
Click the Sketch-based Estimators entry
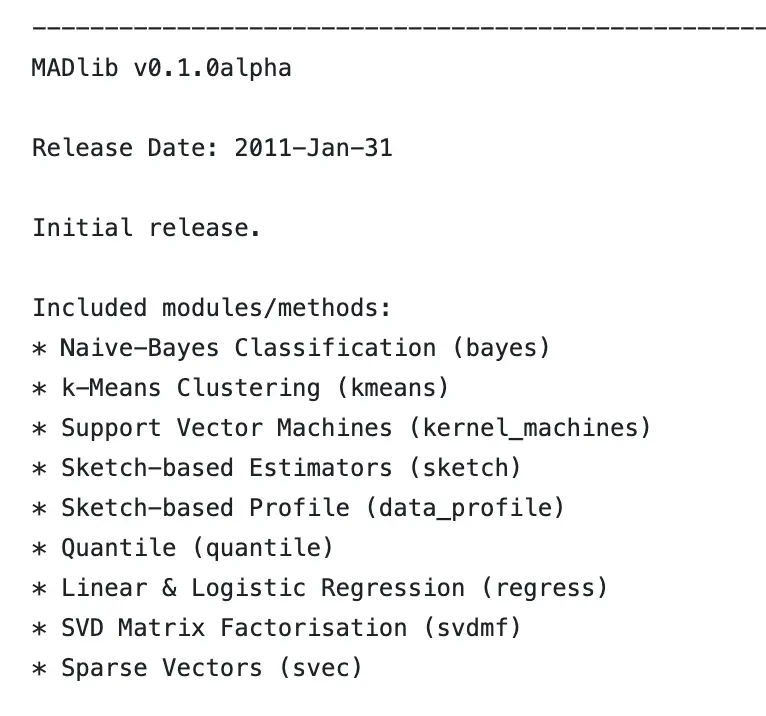click(227, 468)
